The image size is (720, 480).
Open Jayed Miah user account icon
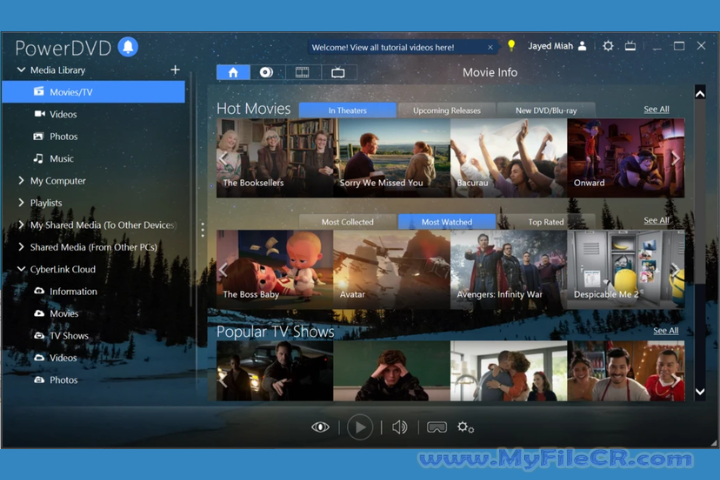coord(582,46)
